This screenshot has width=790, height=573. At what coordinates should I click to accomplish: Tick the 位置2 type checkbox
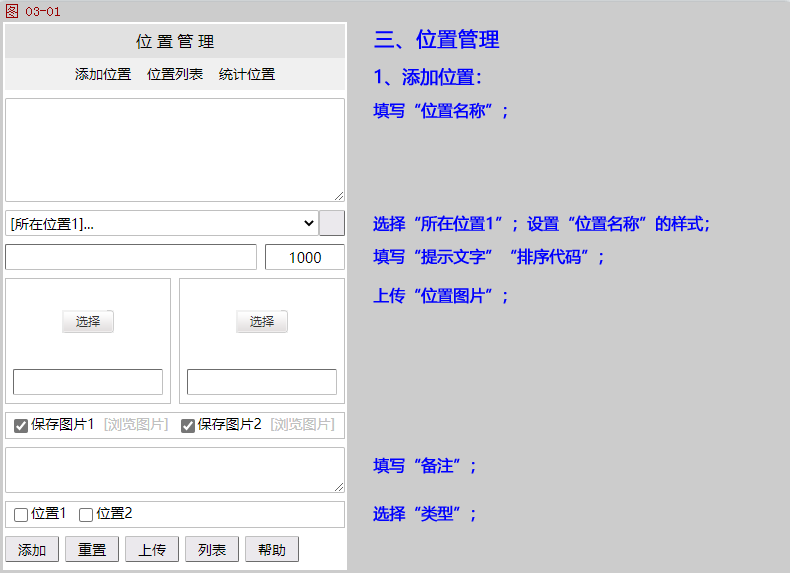click(86, 515)
